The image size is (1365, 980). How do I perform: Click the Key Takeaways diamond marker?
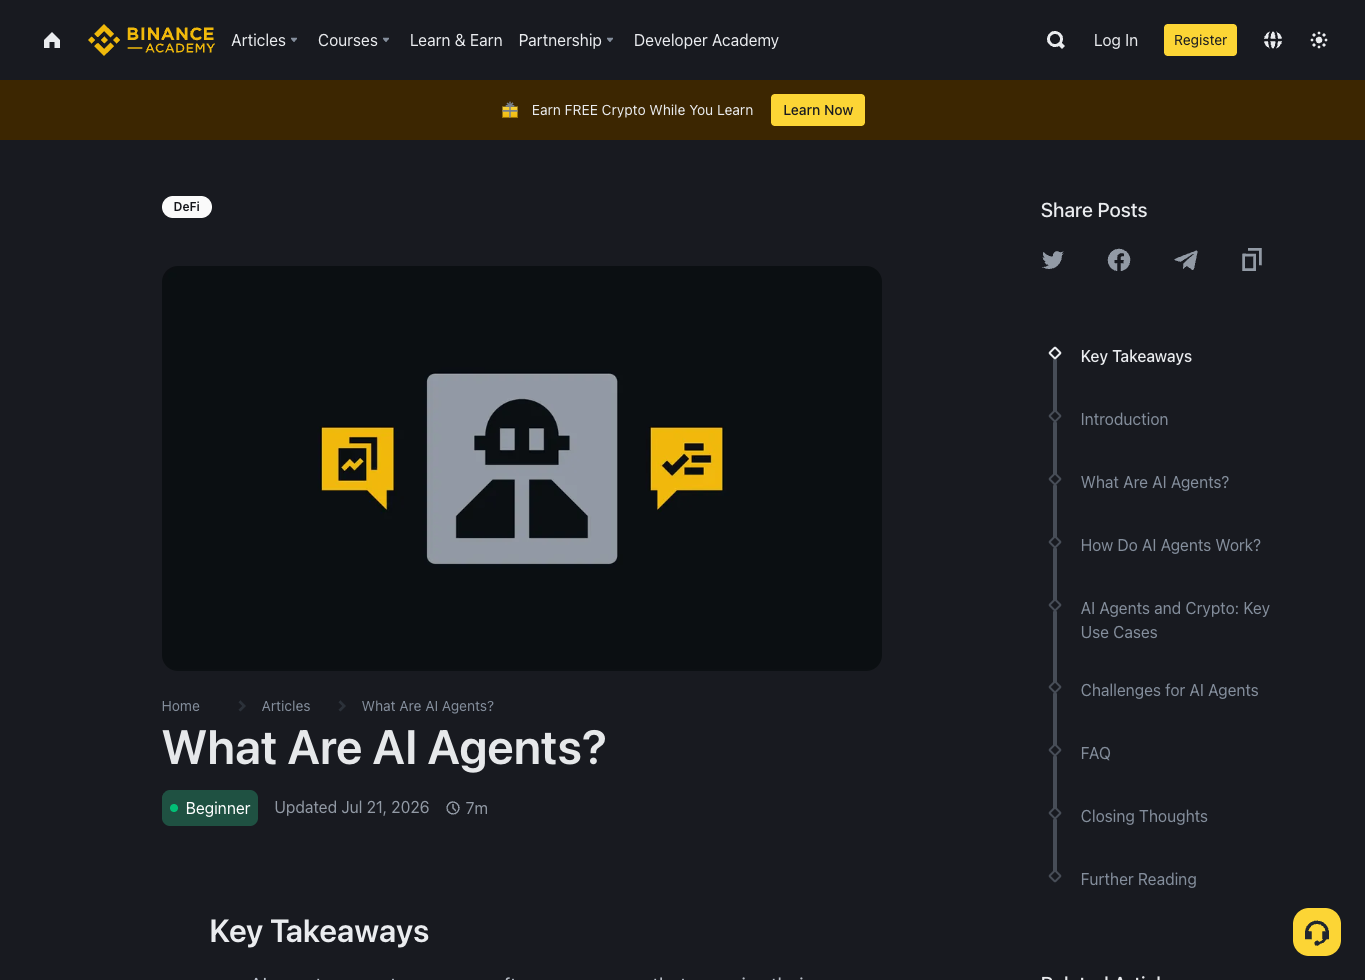point(1055,353)
